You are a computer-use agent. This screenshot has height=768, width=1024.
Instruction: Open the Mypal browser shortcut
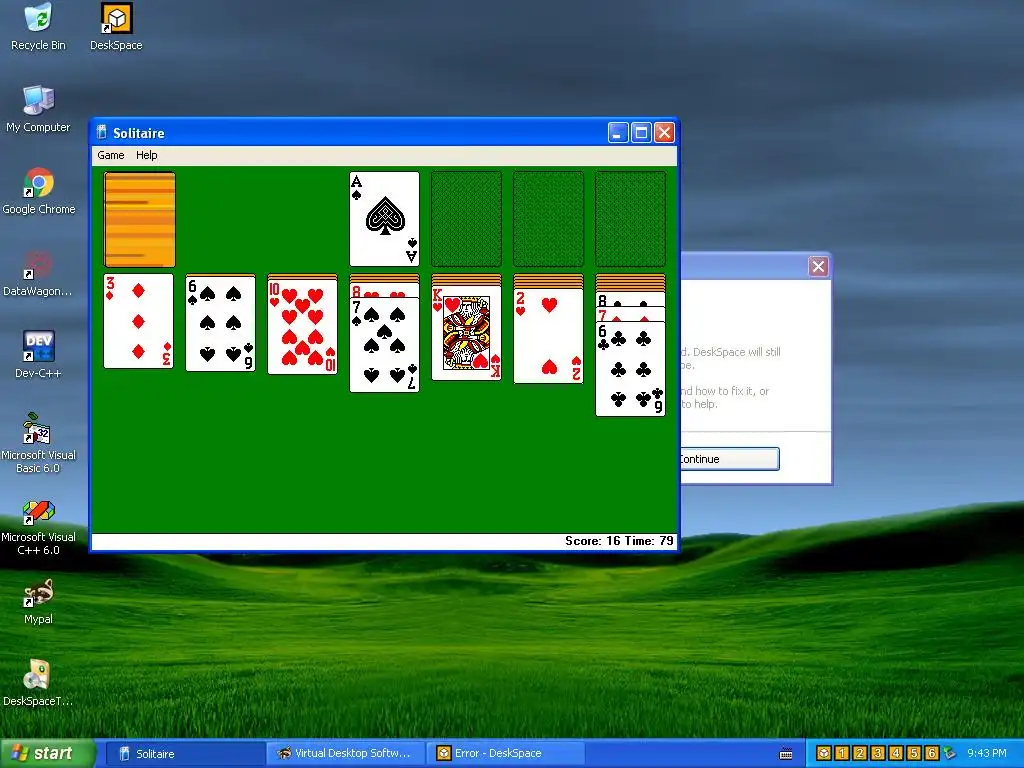click(39, 601)
